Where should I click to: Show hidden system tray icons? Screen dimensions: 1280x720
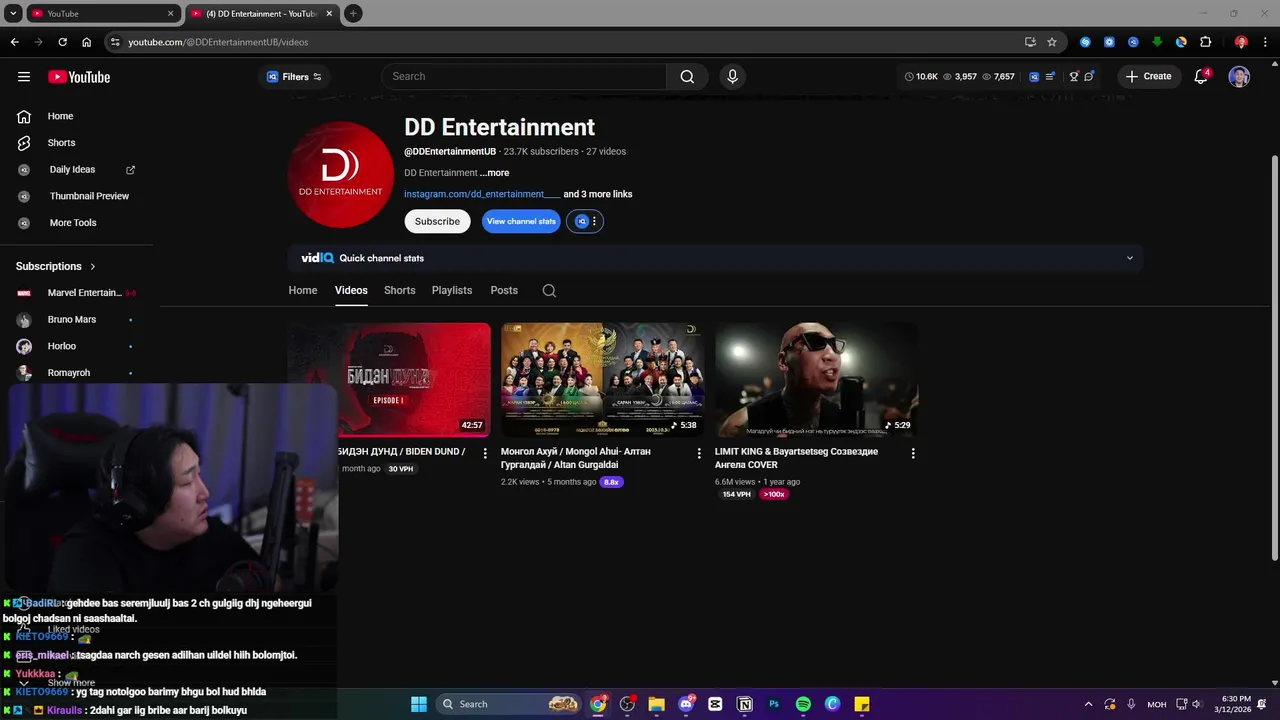(x=1089, y=704)
